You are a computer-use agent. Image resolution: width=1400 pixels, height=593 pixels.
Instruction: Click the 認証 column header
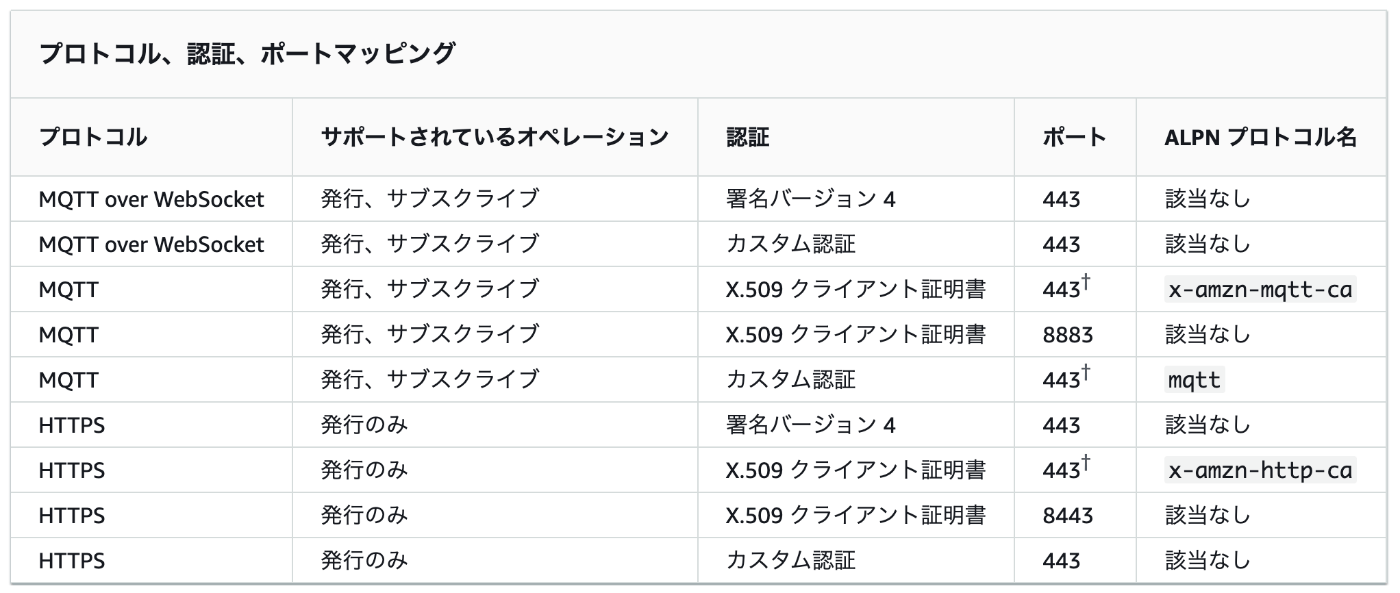pyautogui.click(x=747, y=138)
